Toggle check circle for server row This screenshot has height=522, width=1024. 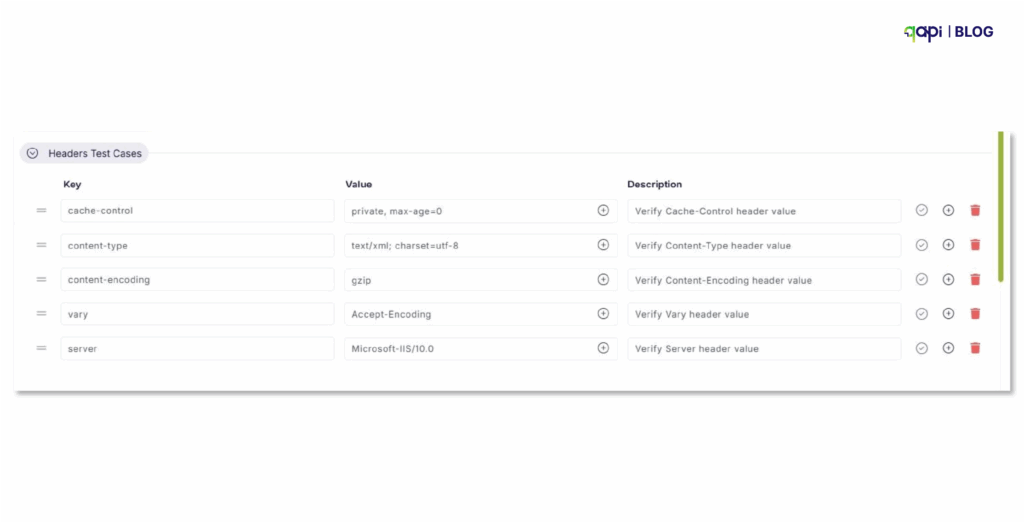(921, 348)
